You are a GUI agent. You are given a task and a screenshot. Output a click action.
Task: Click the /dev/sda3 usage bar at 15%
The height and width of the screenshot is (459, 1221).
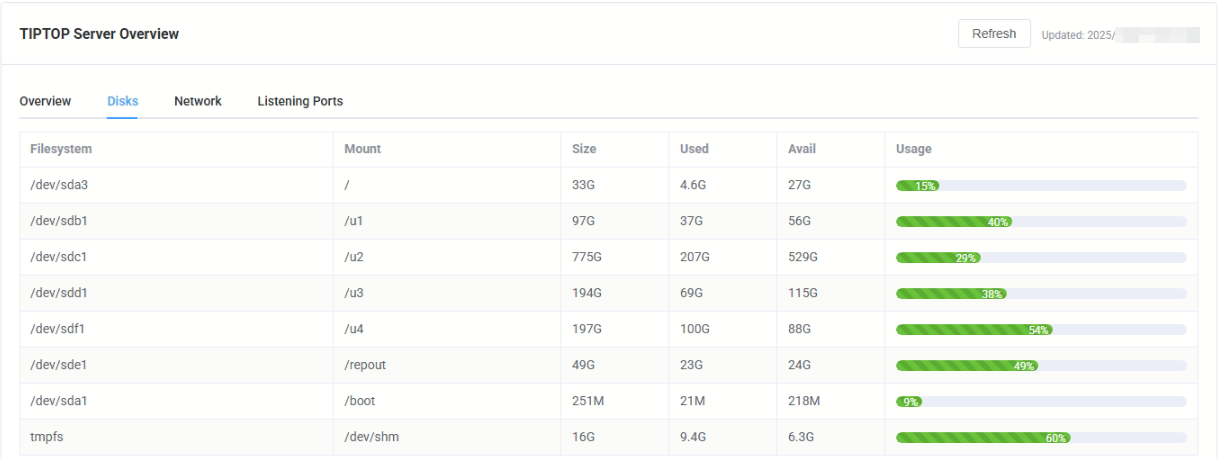coord(1040,186)
